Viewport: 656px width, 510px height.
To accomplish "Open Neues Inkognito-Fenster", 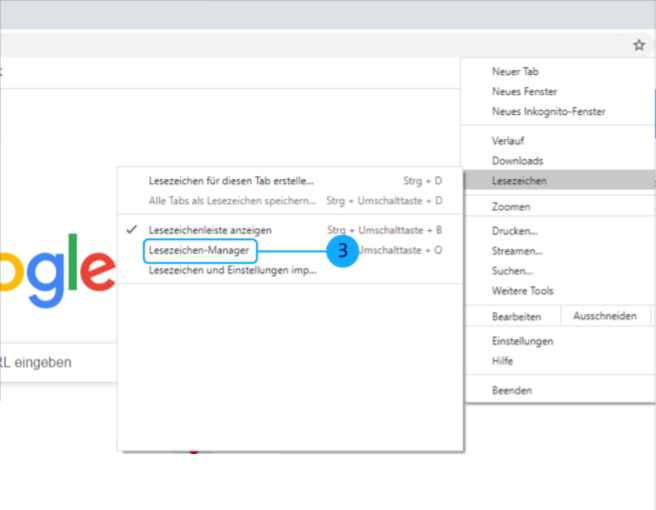I will tap(548, 112).
